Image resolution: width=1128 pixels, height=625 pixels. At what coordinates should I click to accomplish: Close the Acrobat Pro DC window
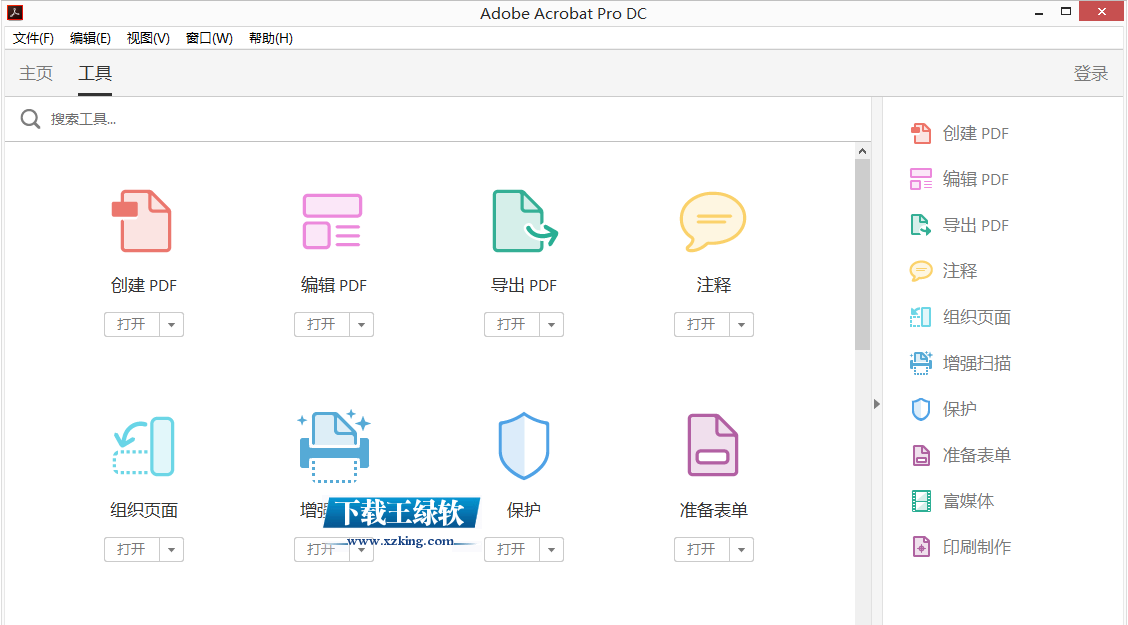tap(1101, 12)
